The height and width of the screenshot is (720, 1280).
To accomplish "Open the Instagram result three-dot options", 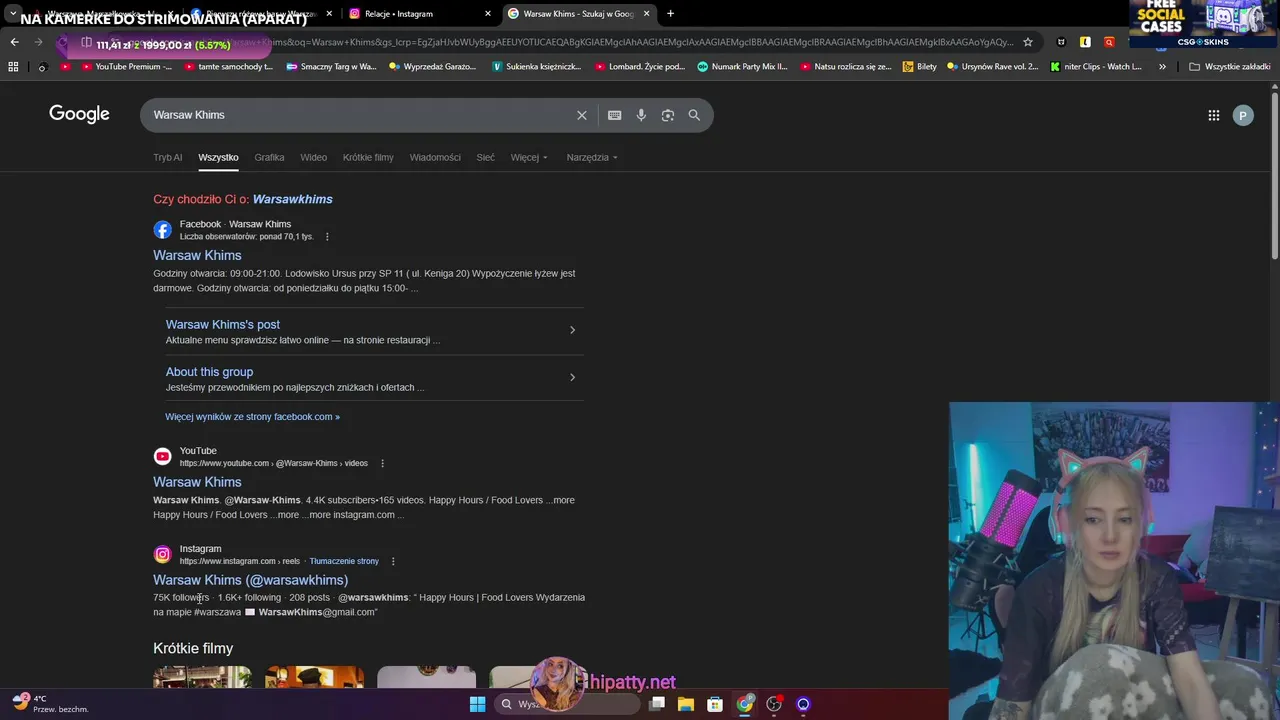I will coord(393,561).
